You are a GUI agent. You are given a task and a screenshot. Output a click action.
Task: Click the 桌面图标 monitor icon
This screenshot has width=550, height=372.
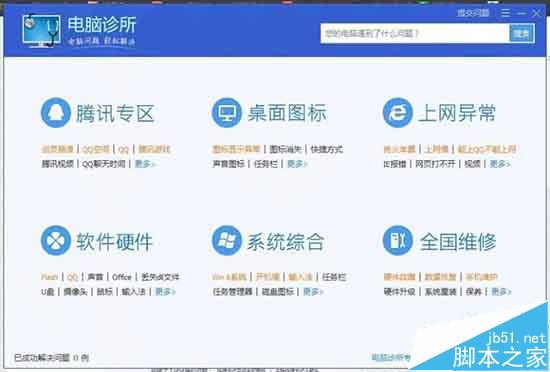227,113
